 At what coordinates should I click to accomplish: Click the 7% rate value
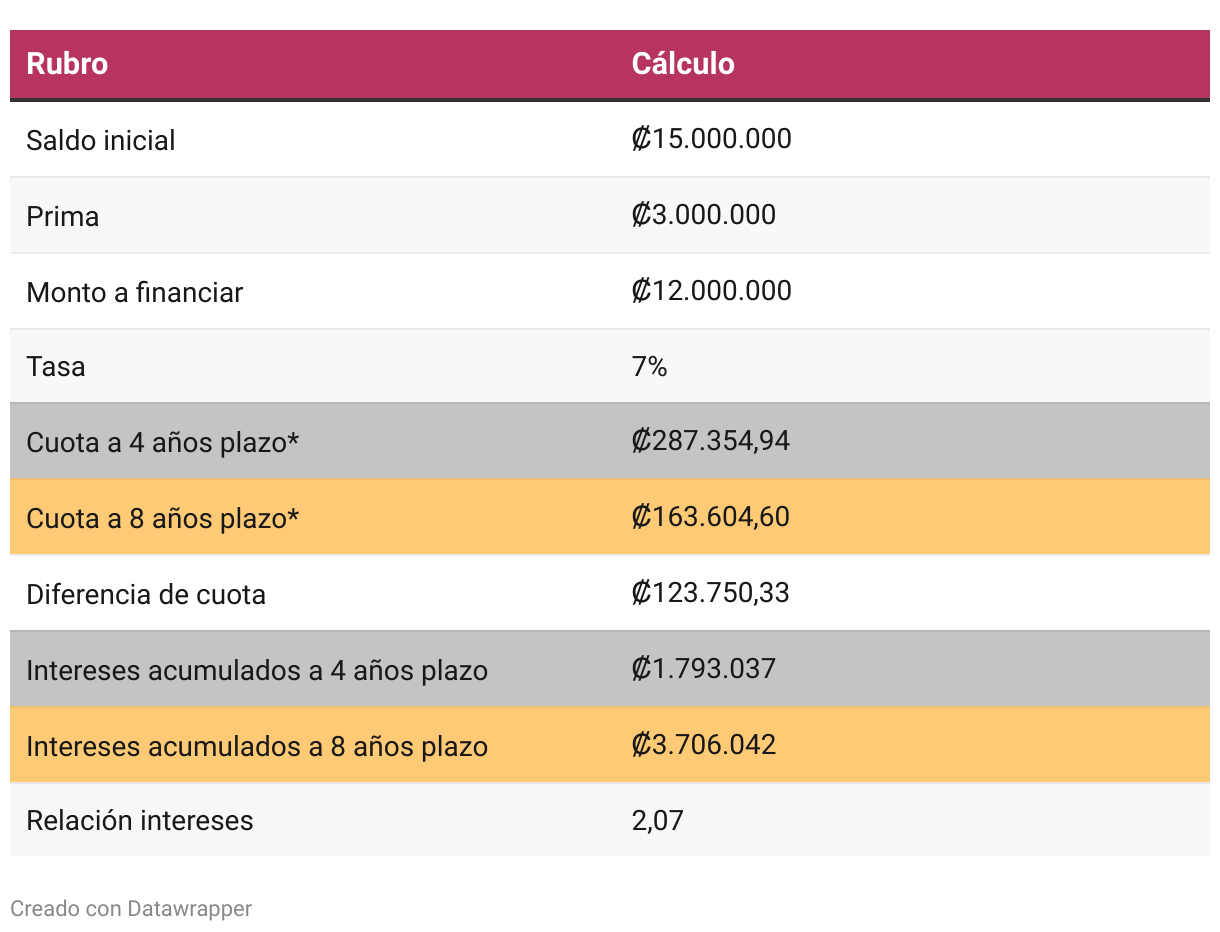pos(649,367)
